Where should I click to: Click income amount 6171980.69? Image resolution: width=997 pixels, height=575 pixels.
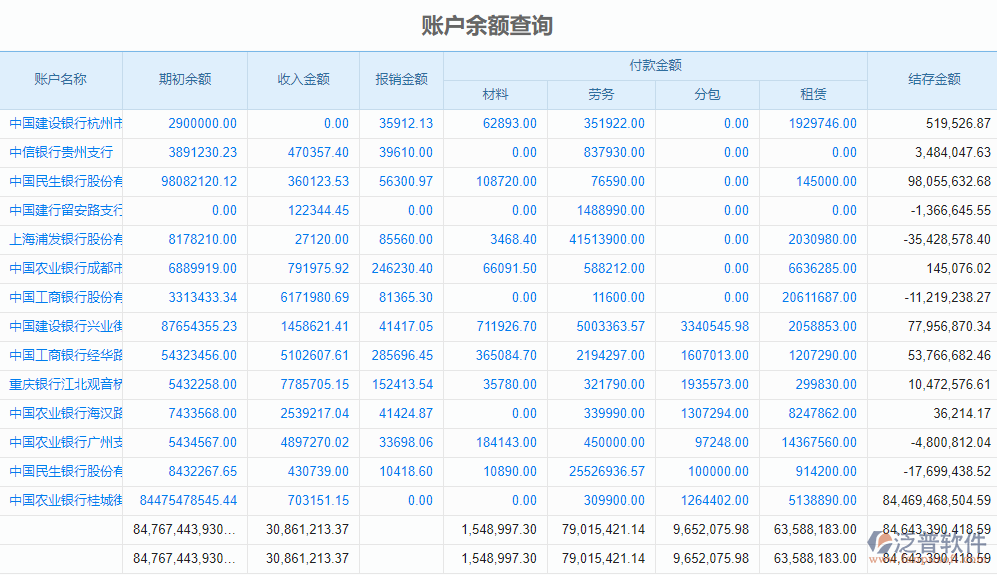coord(313,298)
